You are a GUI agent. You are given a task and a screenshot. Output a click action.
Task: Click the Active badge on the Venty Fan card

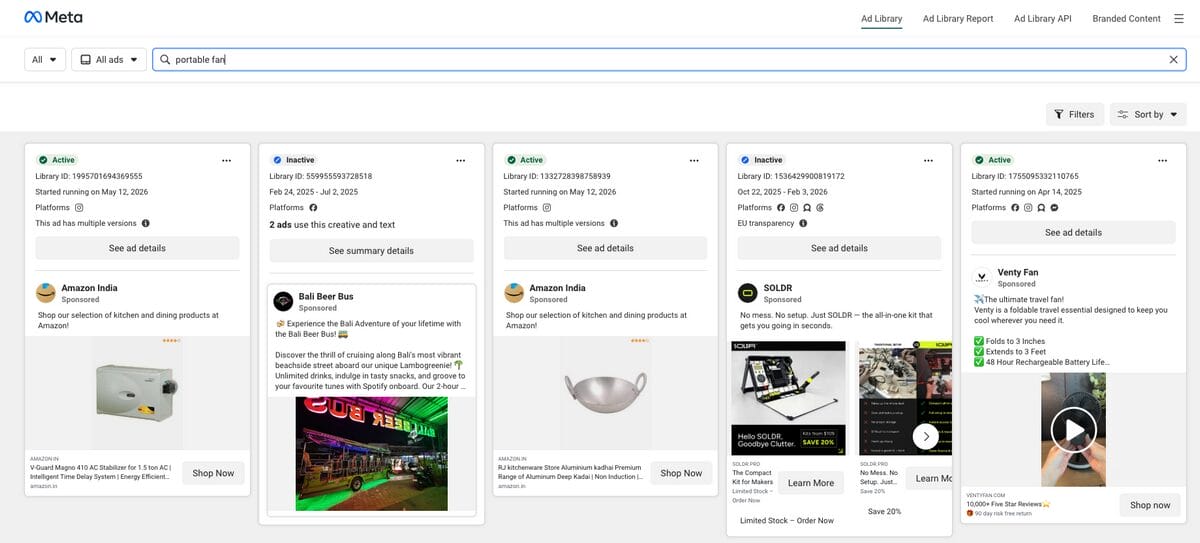click(x=993, y=160)
